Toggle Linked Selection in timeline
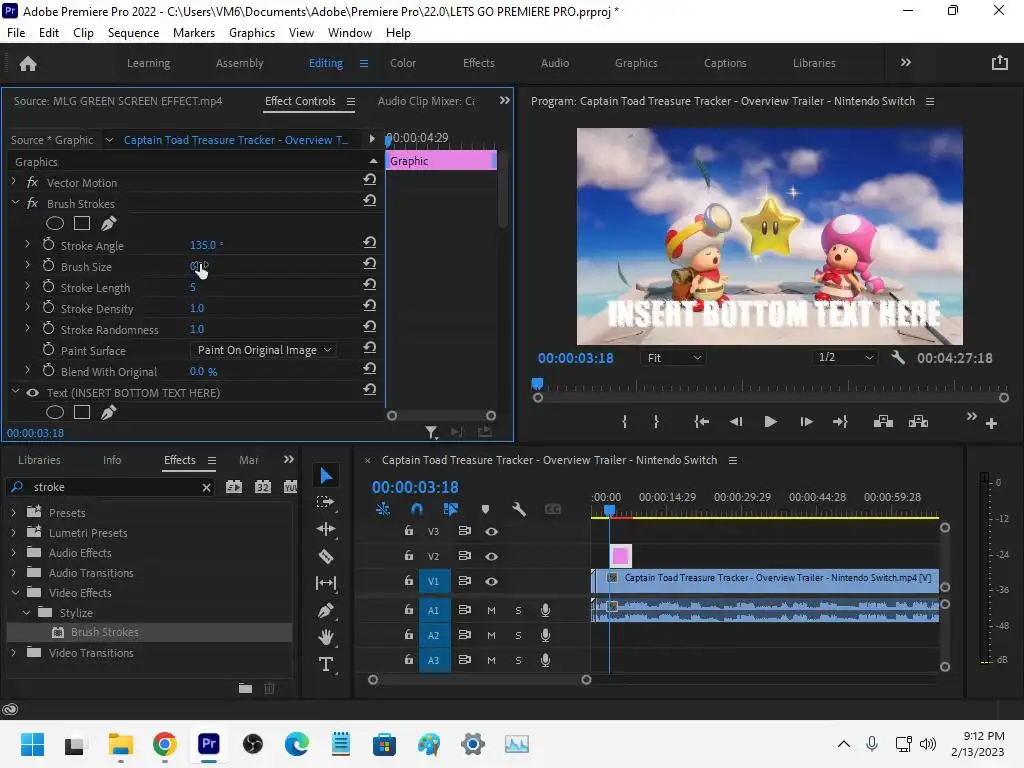Image resolution: width=1024 pixels, height=768 pixels. pos(451,509)
